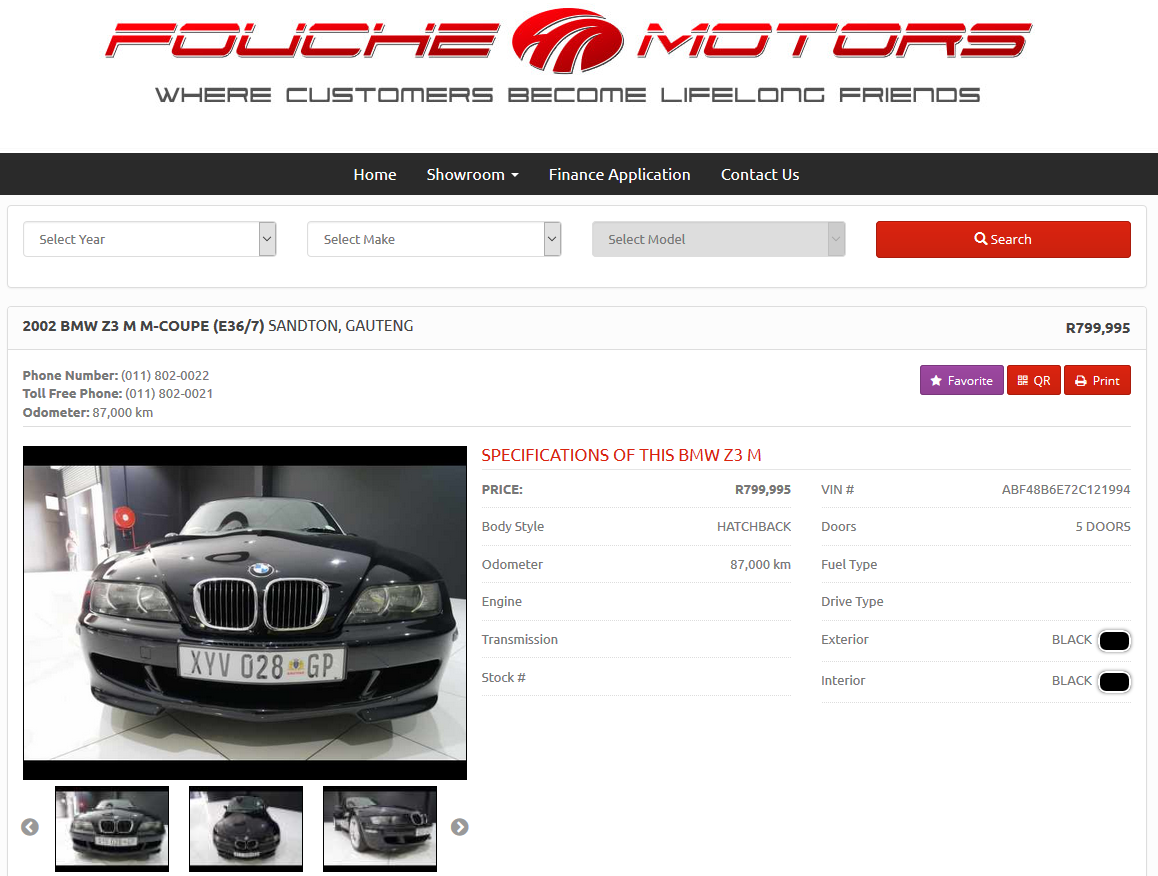1158x876 pixels.
Task: Expand the Select Year dropdown
Action: click(x=149, y=239)
